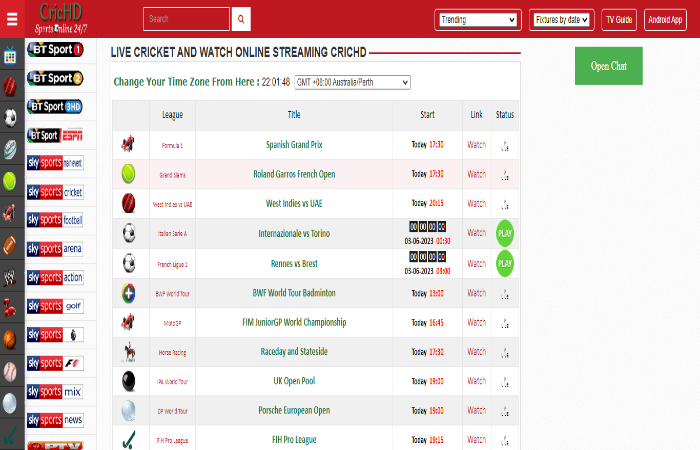Open FIM JuniorGP World Championship link

click(294, 322)
